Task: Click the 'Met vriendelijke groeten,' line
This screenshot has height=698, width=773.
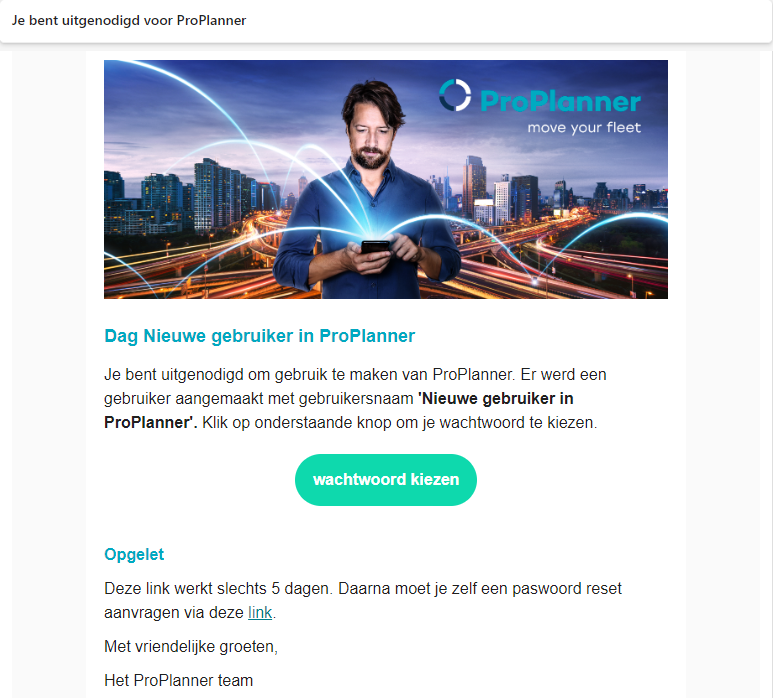Action: [x=191, y=647]
